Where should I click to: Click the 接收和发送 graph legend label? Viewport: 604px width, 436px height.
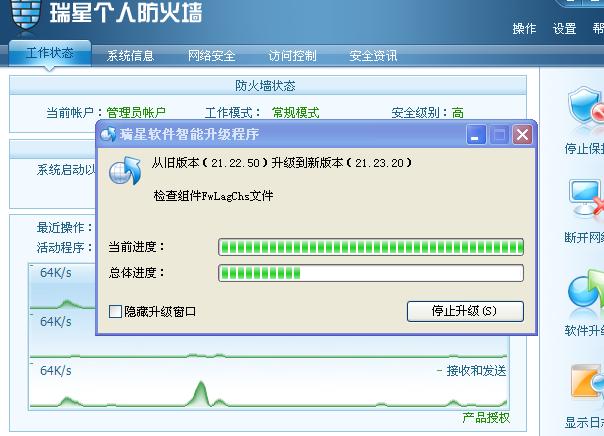pyautogui.click(x=476, y=371)
